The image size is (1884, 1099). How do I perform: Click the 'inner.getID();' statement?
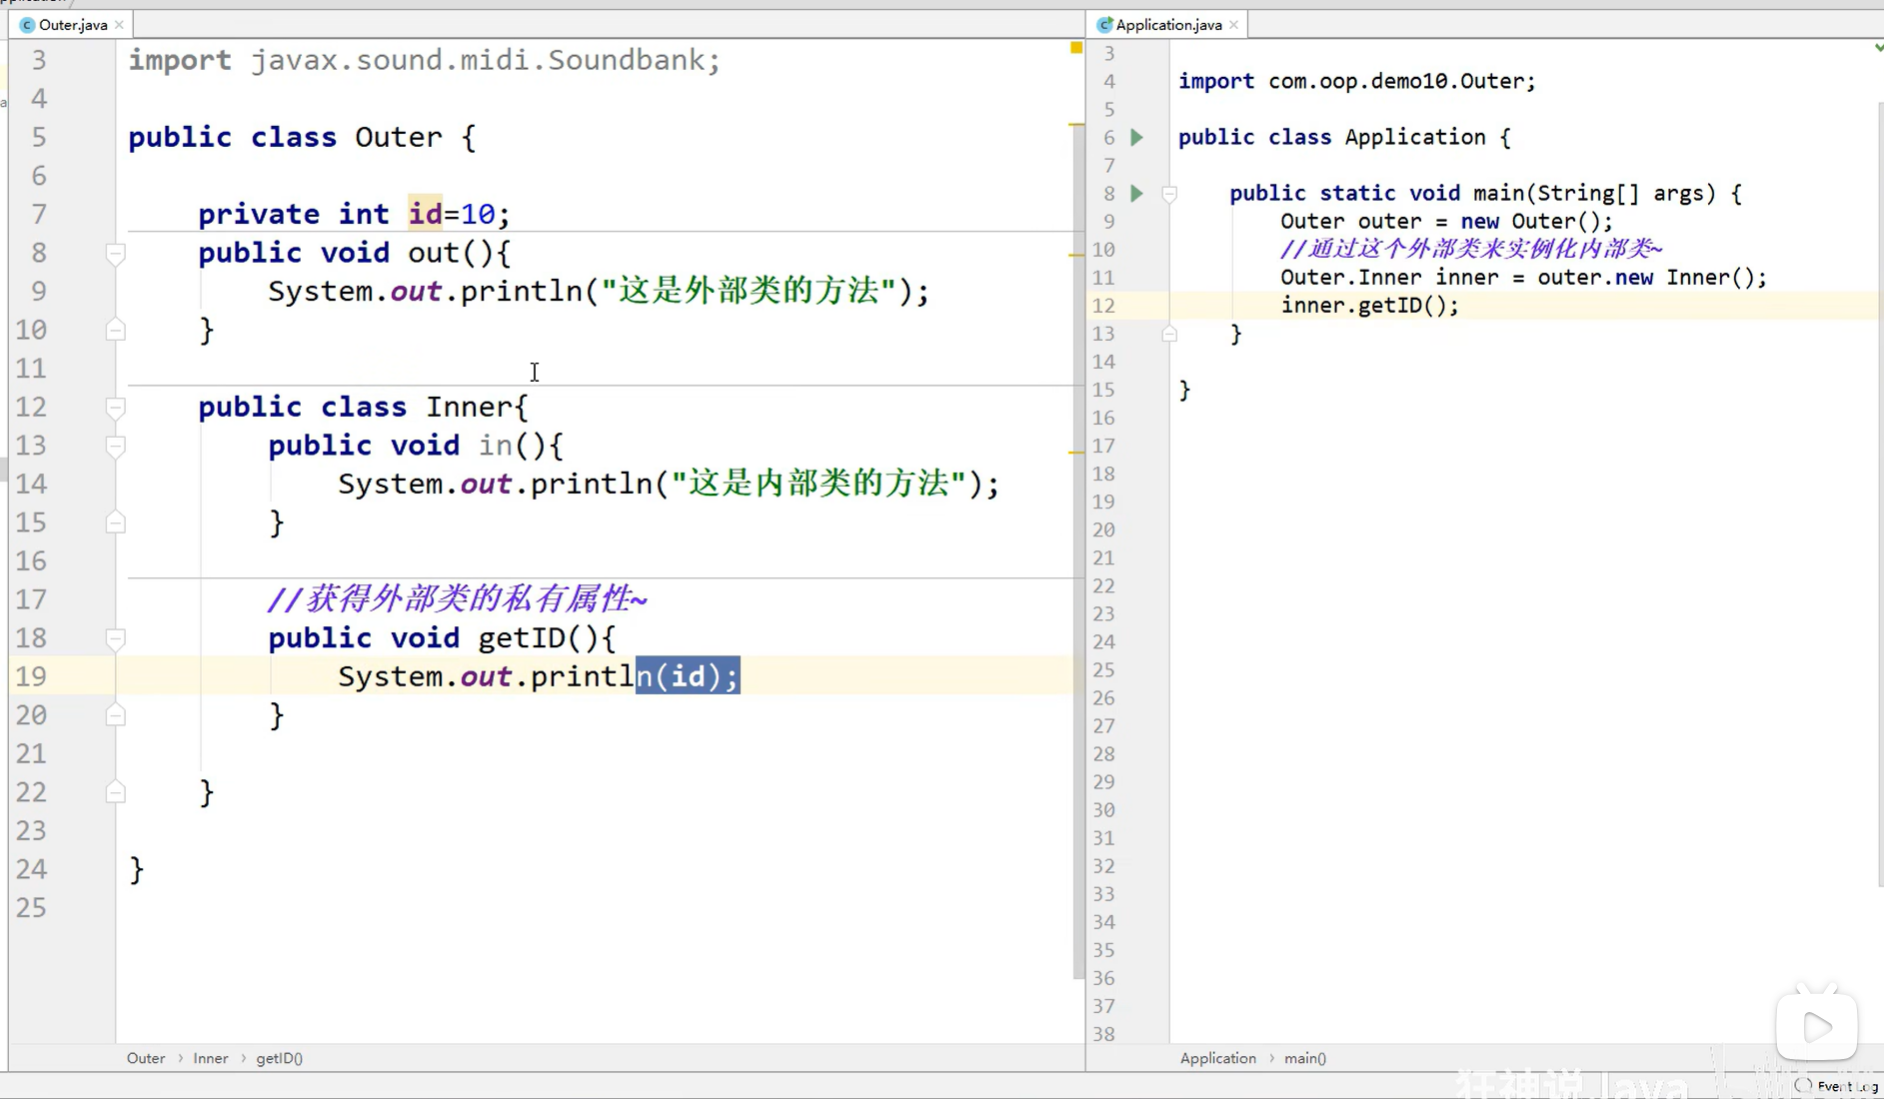(1370, 305)
